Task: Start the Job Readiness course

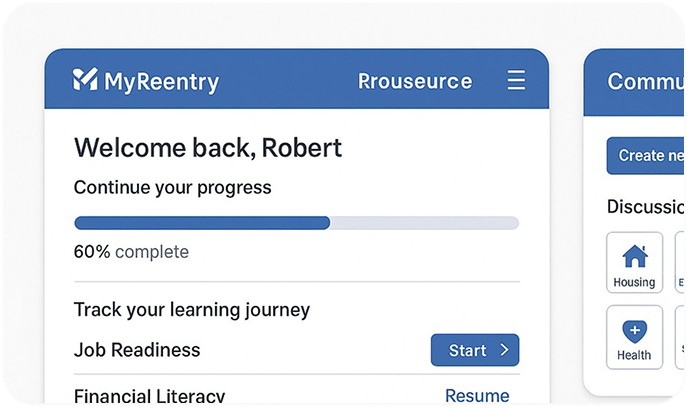Action: (474, 350)
